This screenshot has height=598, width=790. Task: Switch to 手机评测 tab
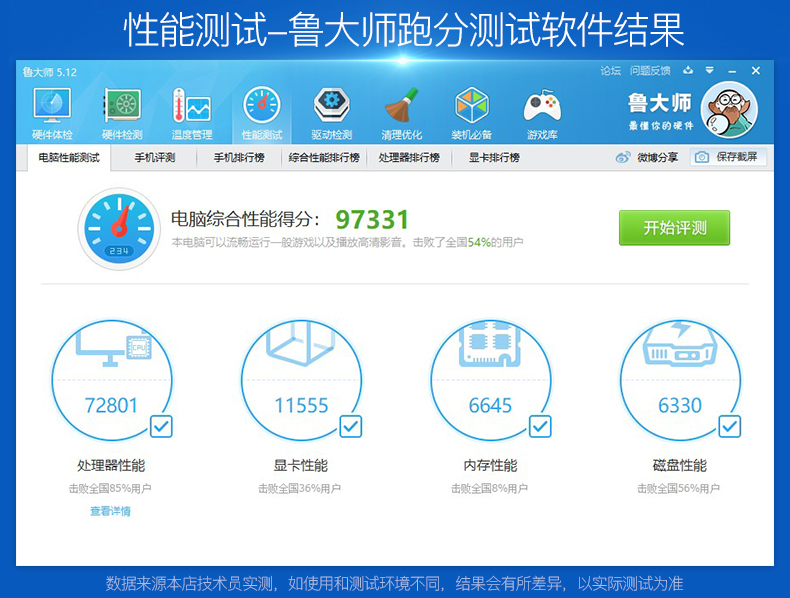pos(154,158)
